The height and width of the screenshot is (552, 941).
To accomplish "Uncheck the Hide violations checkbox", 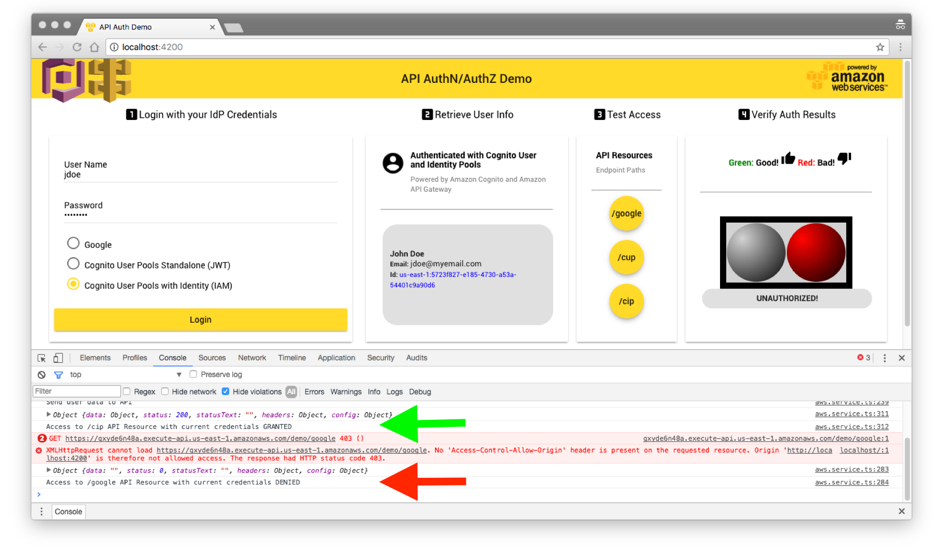I will 226,391.
